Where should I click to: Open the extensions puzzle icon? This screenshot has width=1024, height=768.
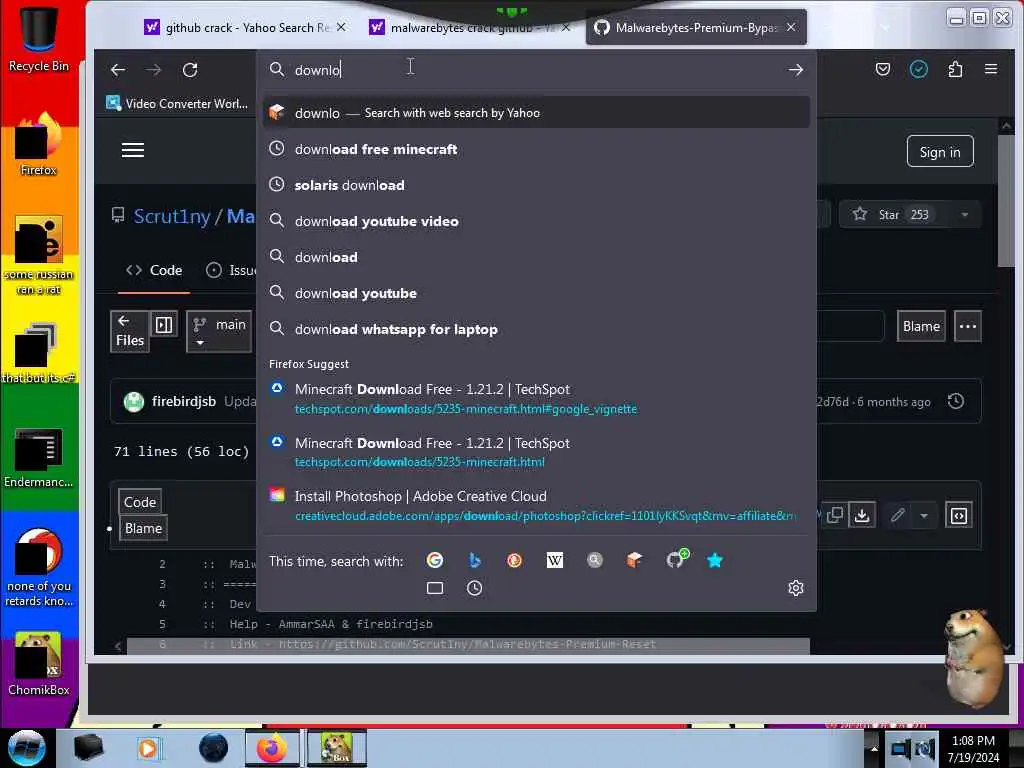click(x=955, y=69)
